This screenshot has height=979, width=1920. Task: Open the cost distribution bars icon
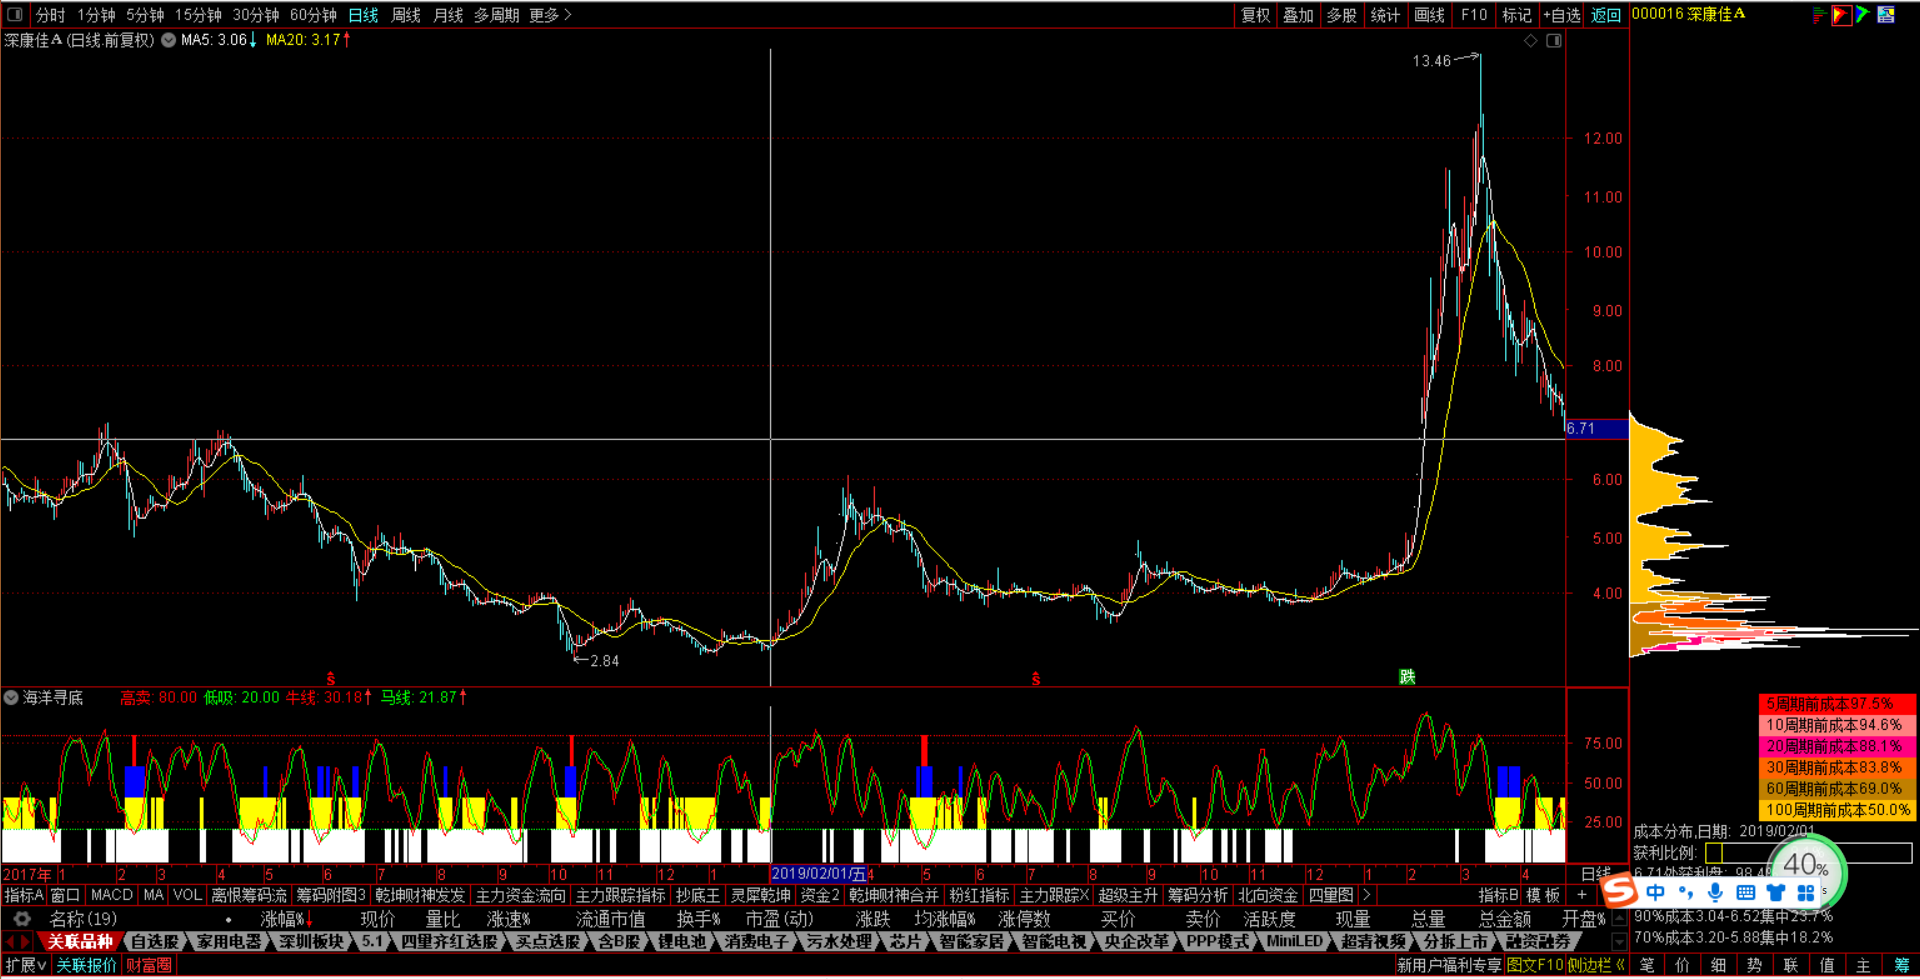tap(1819, 15)
